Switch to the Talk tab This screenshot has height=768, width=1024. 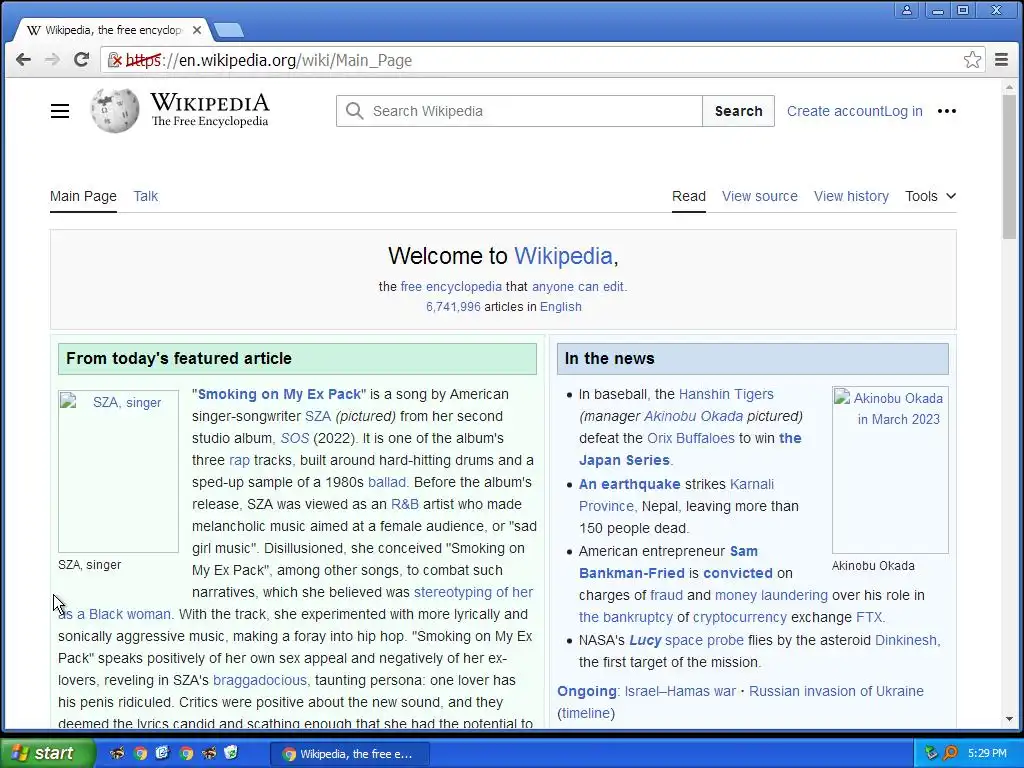pos(146,196)
